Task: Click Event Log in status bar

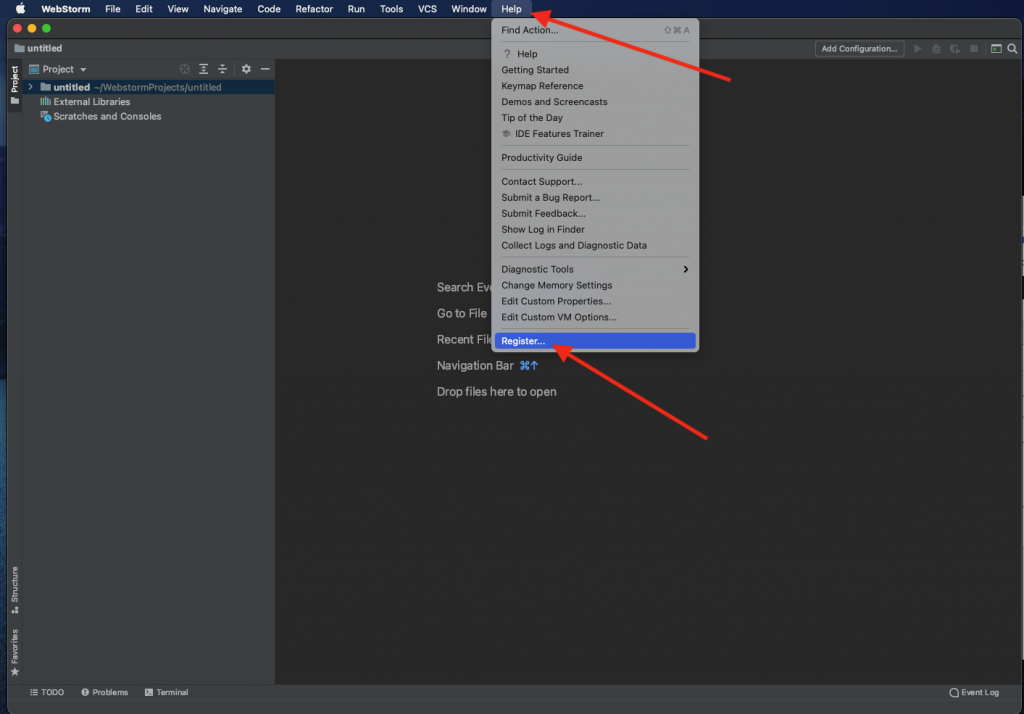Action: (x=974, y=692)
